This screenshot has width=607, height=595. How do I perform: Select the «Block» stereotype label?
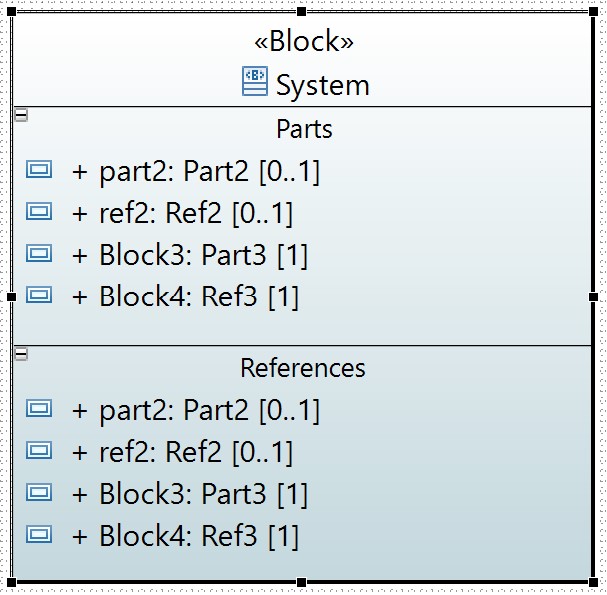pyautogui.click(x=304, y=41)
